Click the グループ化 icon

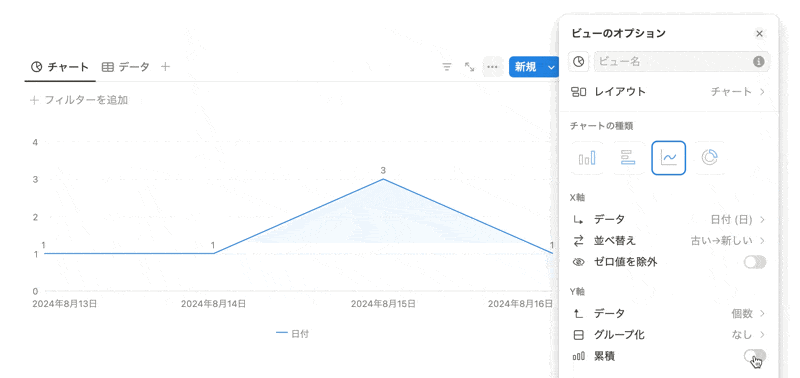[x=578, y=335]
